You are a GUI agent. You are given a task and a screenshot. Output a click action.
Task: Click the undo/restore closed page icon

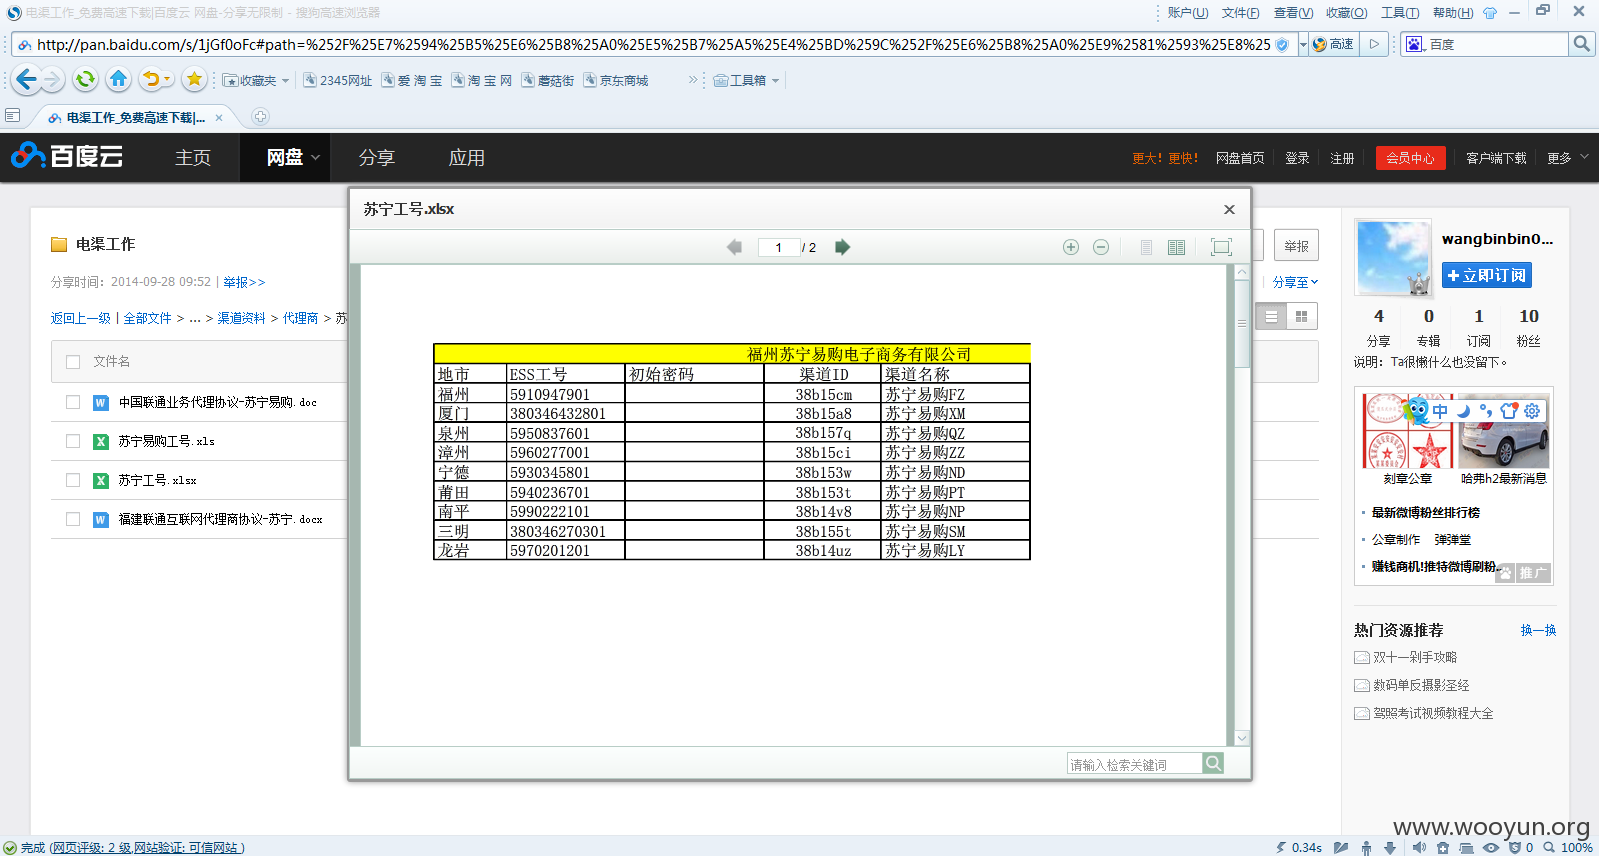coord(151,79)
